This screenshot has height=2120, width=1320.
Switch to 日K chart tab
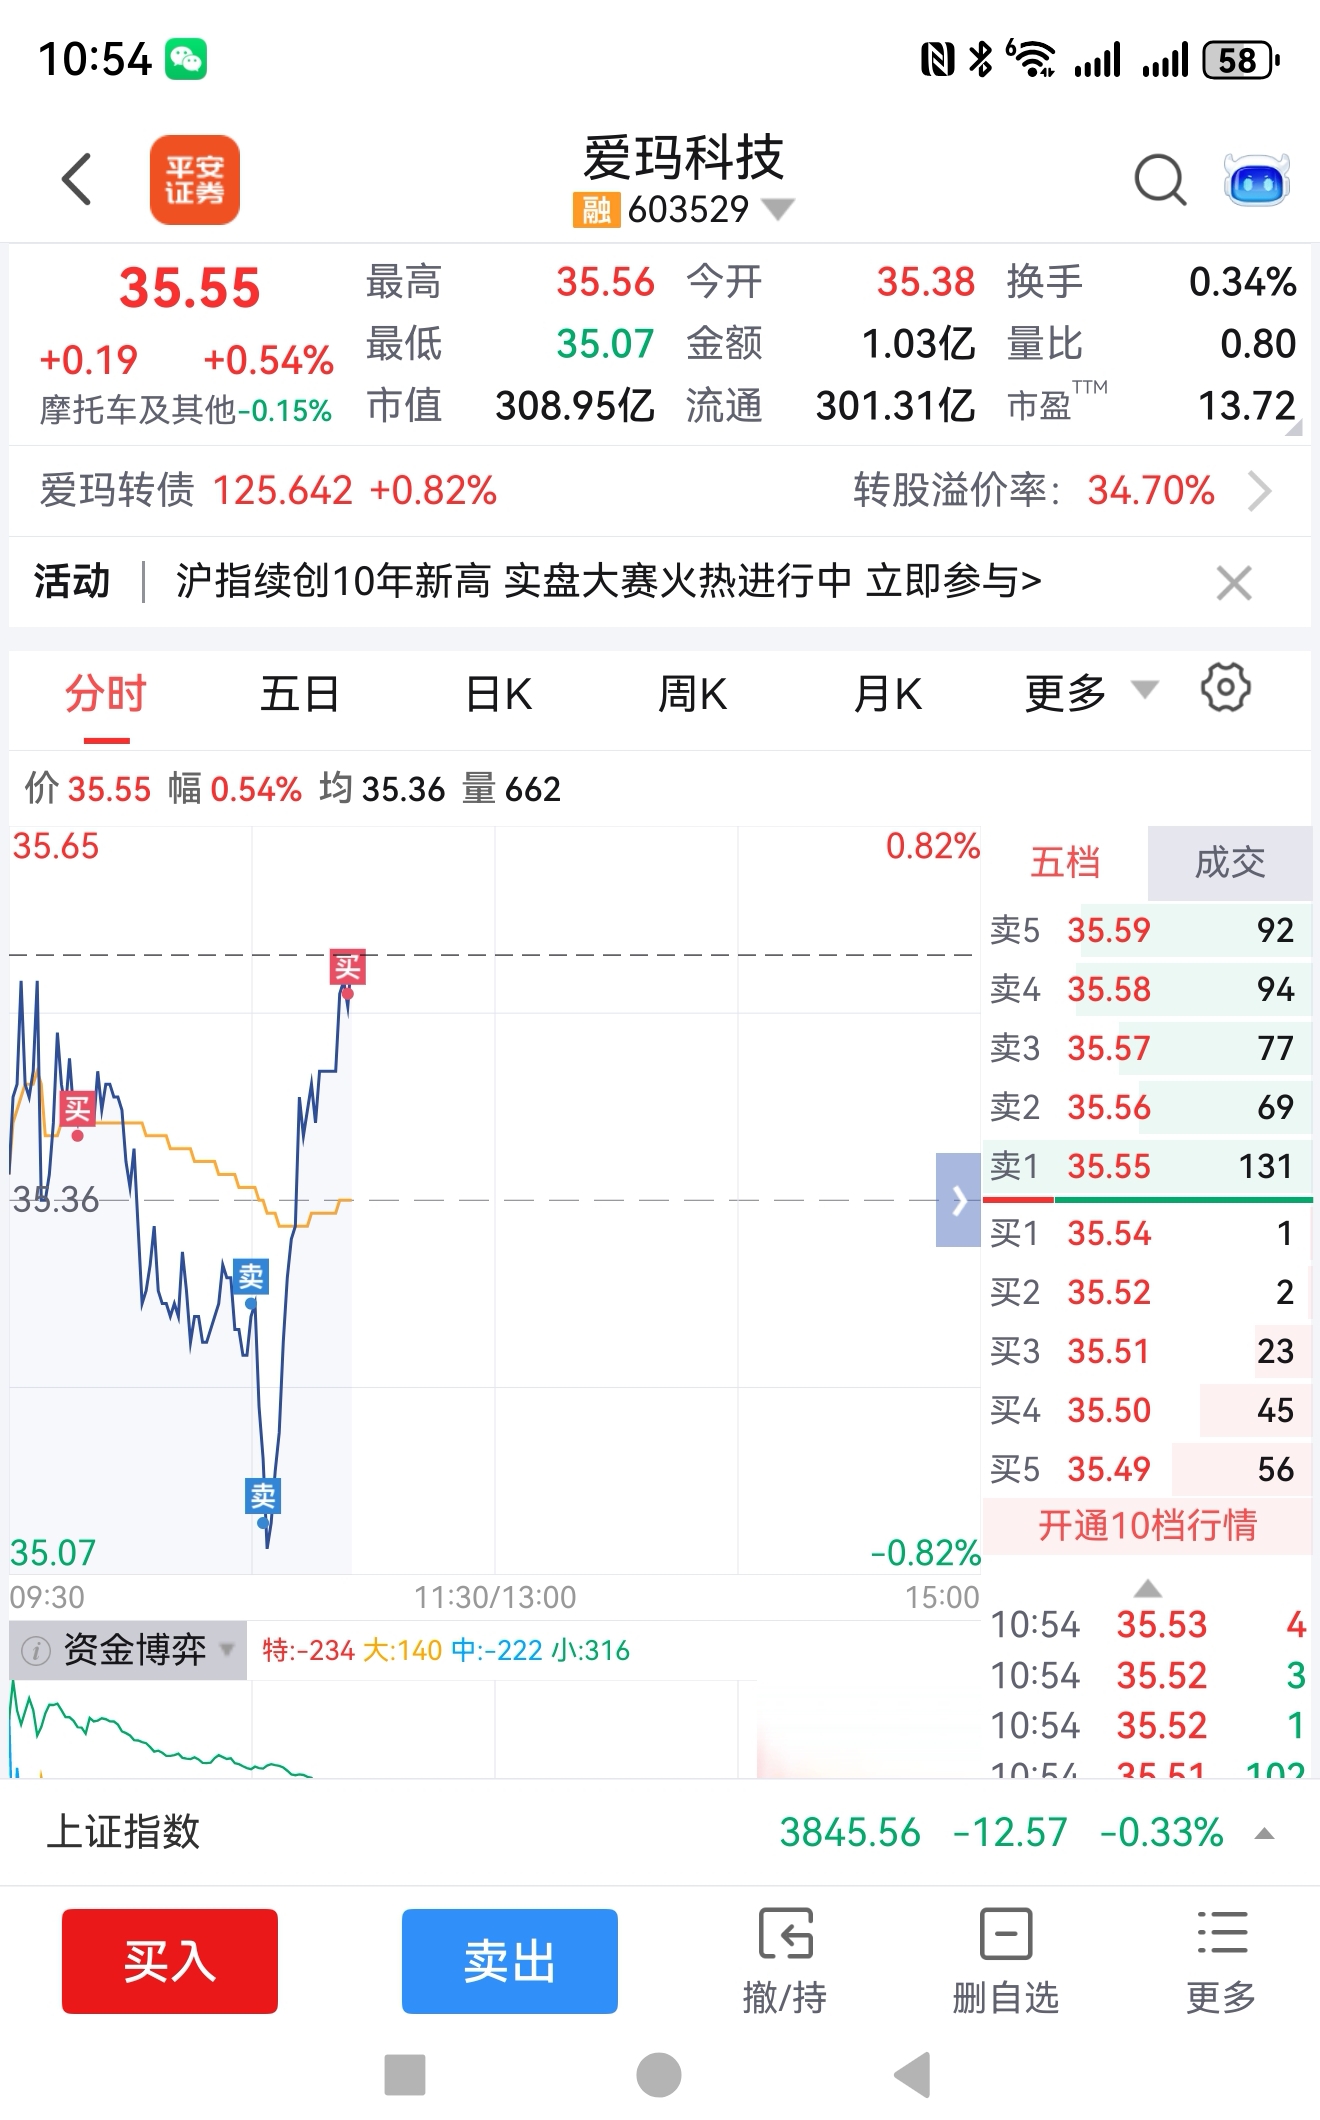coord(499,694)
